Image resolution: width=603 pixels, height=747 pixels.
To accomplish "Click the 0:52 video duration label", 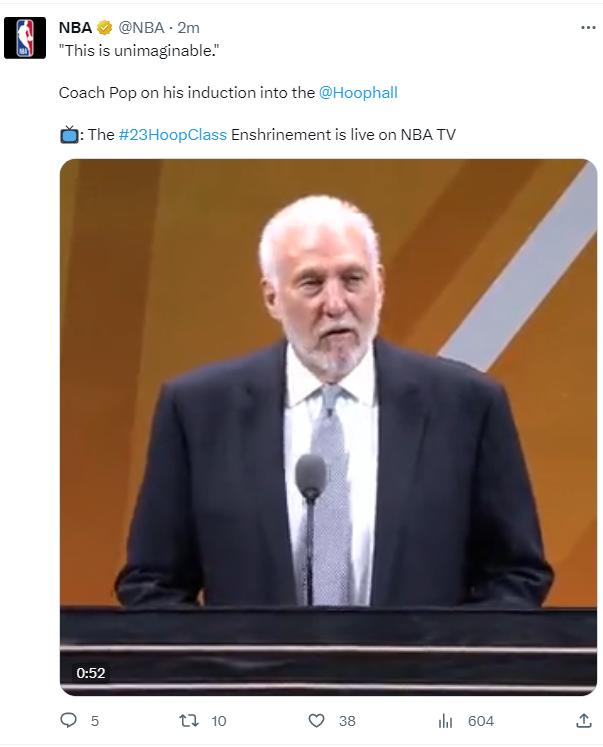I will 90,673.
